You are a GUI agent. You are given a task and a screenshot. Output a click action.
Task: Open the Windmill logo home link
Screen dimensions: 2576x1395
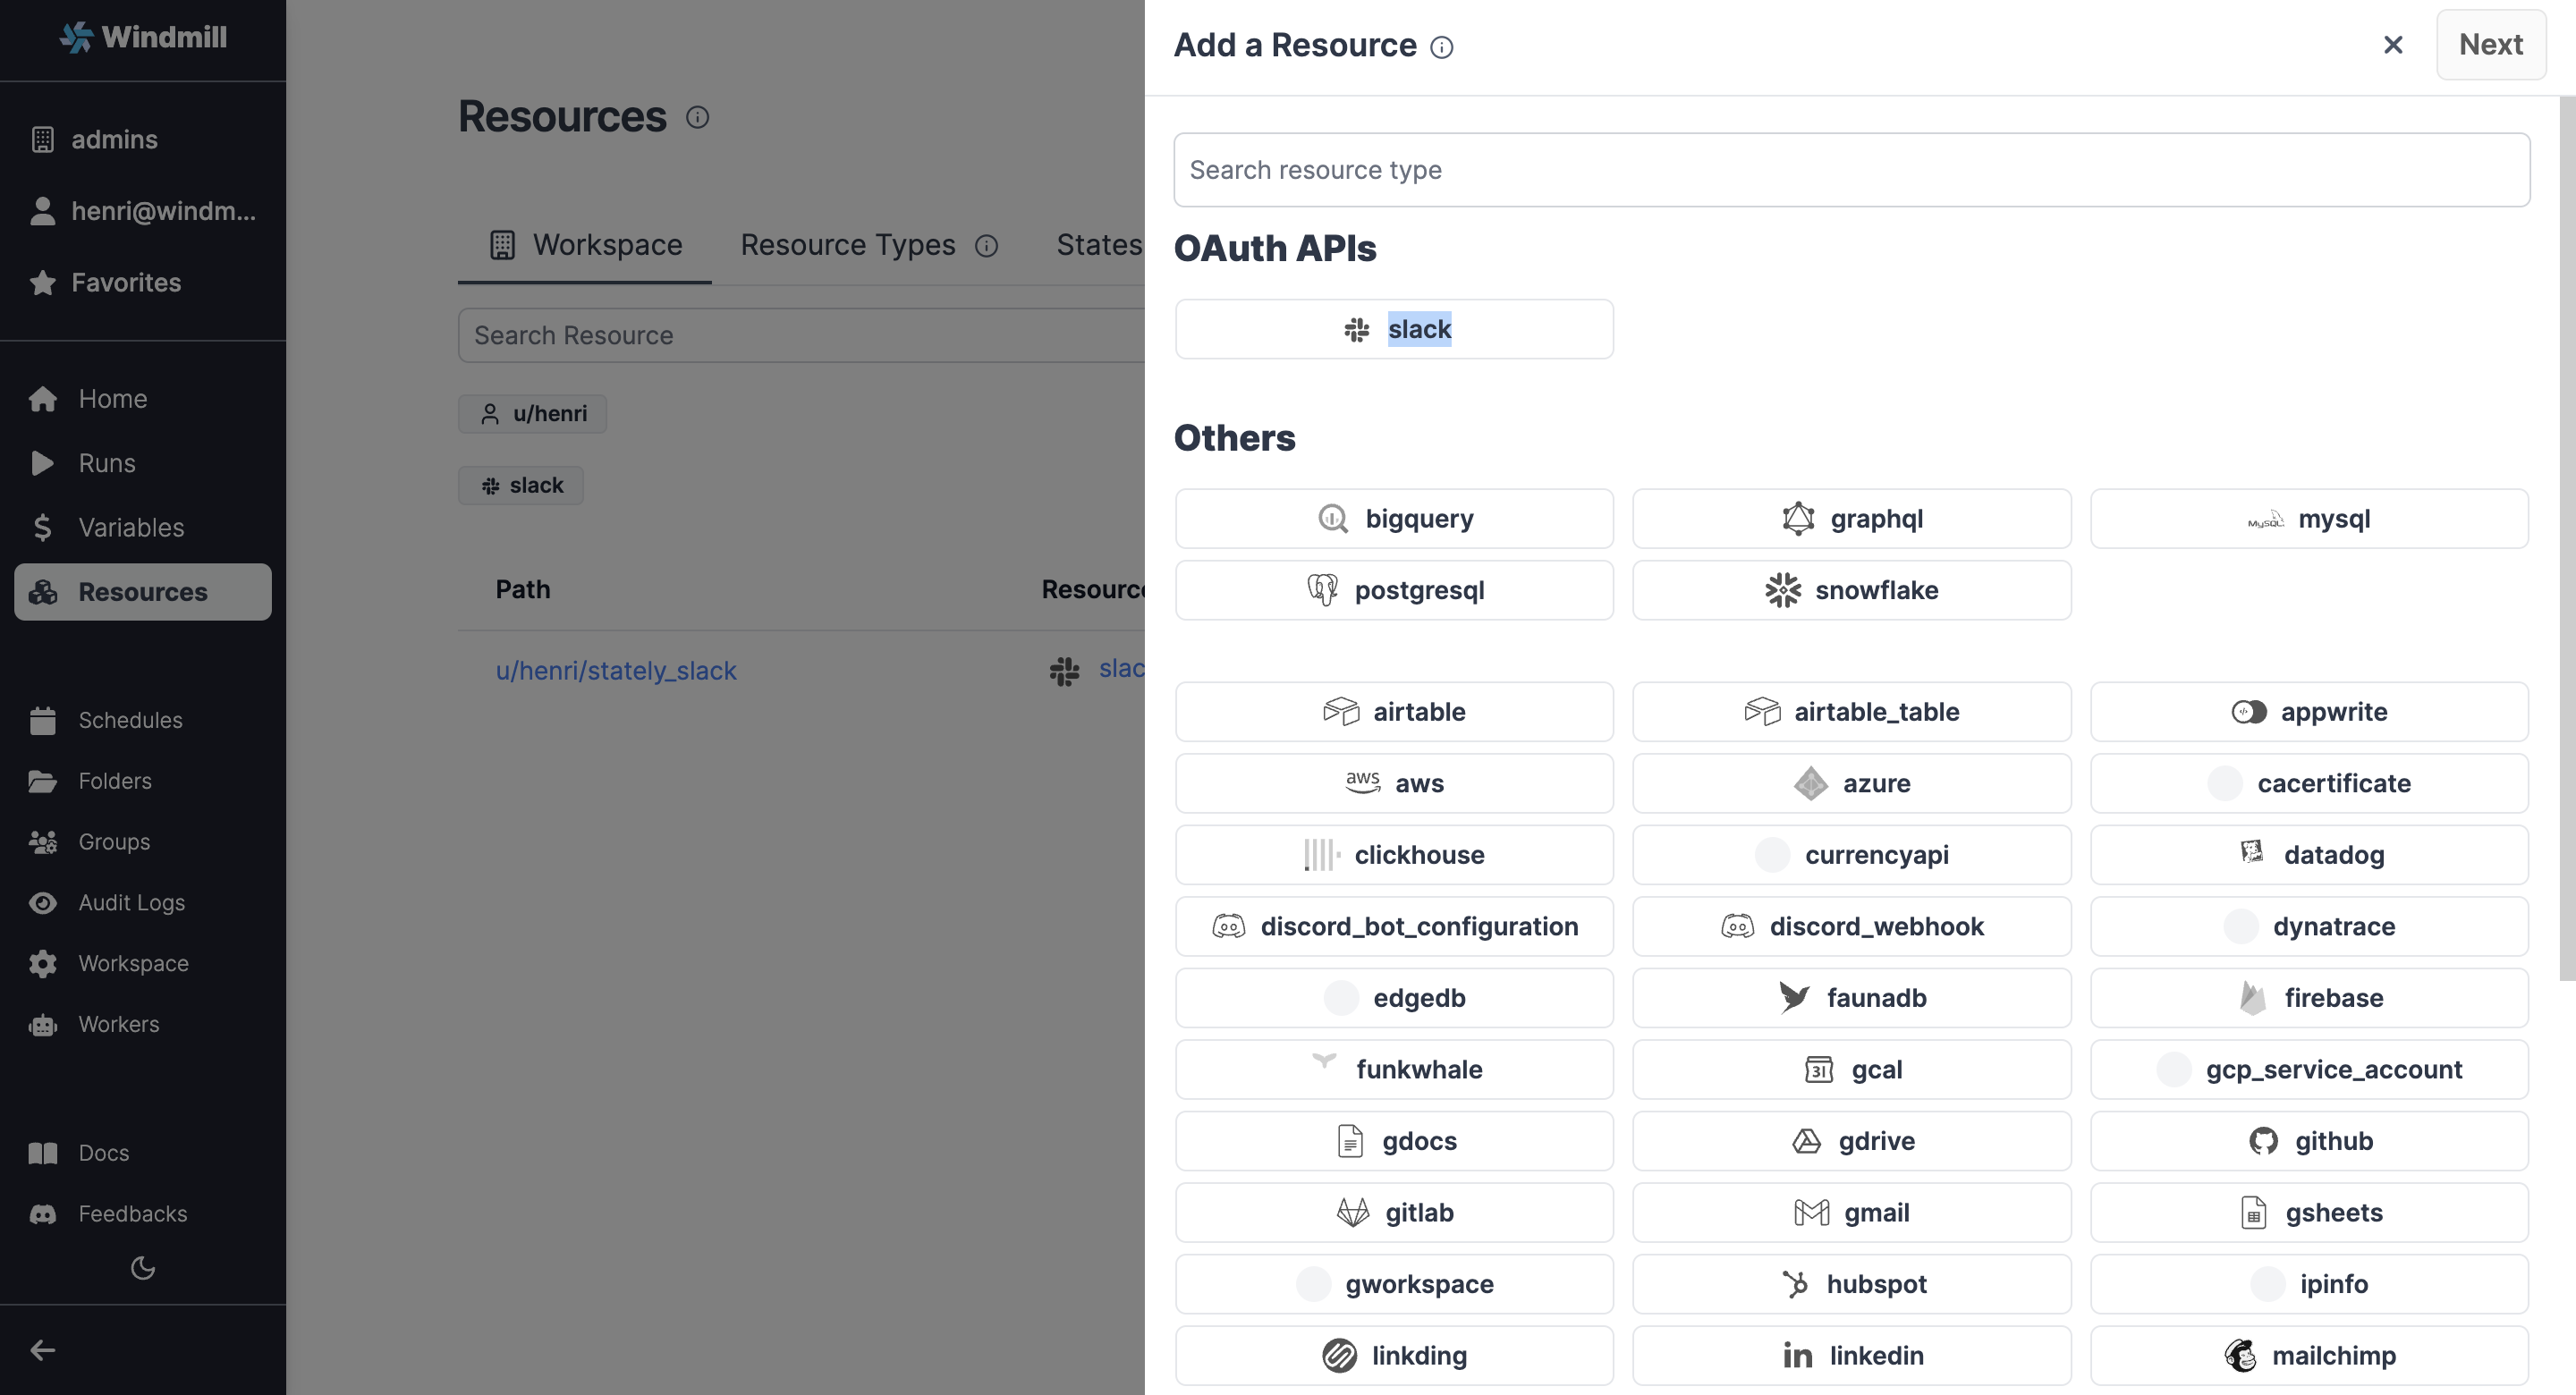pos(142,37)
